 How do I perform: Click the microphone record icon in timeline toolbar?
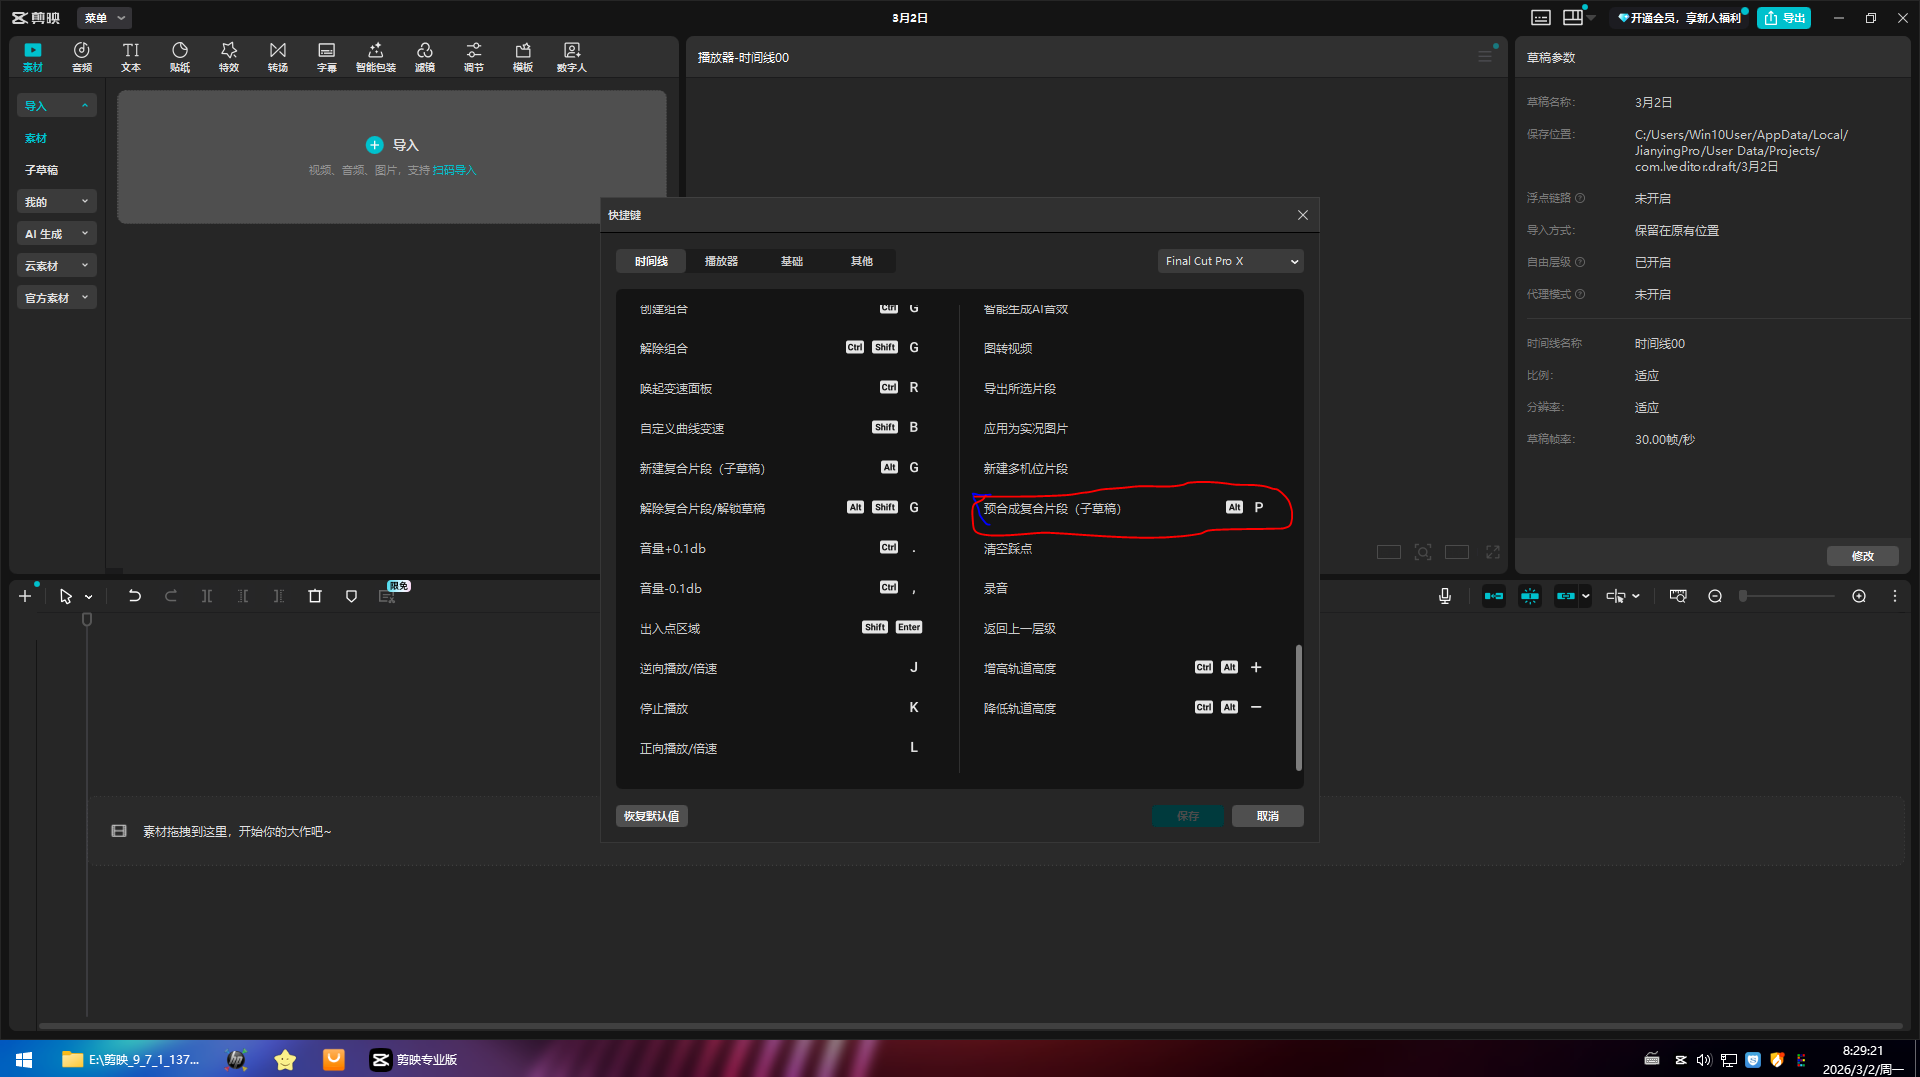point(1445,596)
